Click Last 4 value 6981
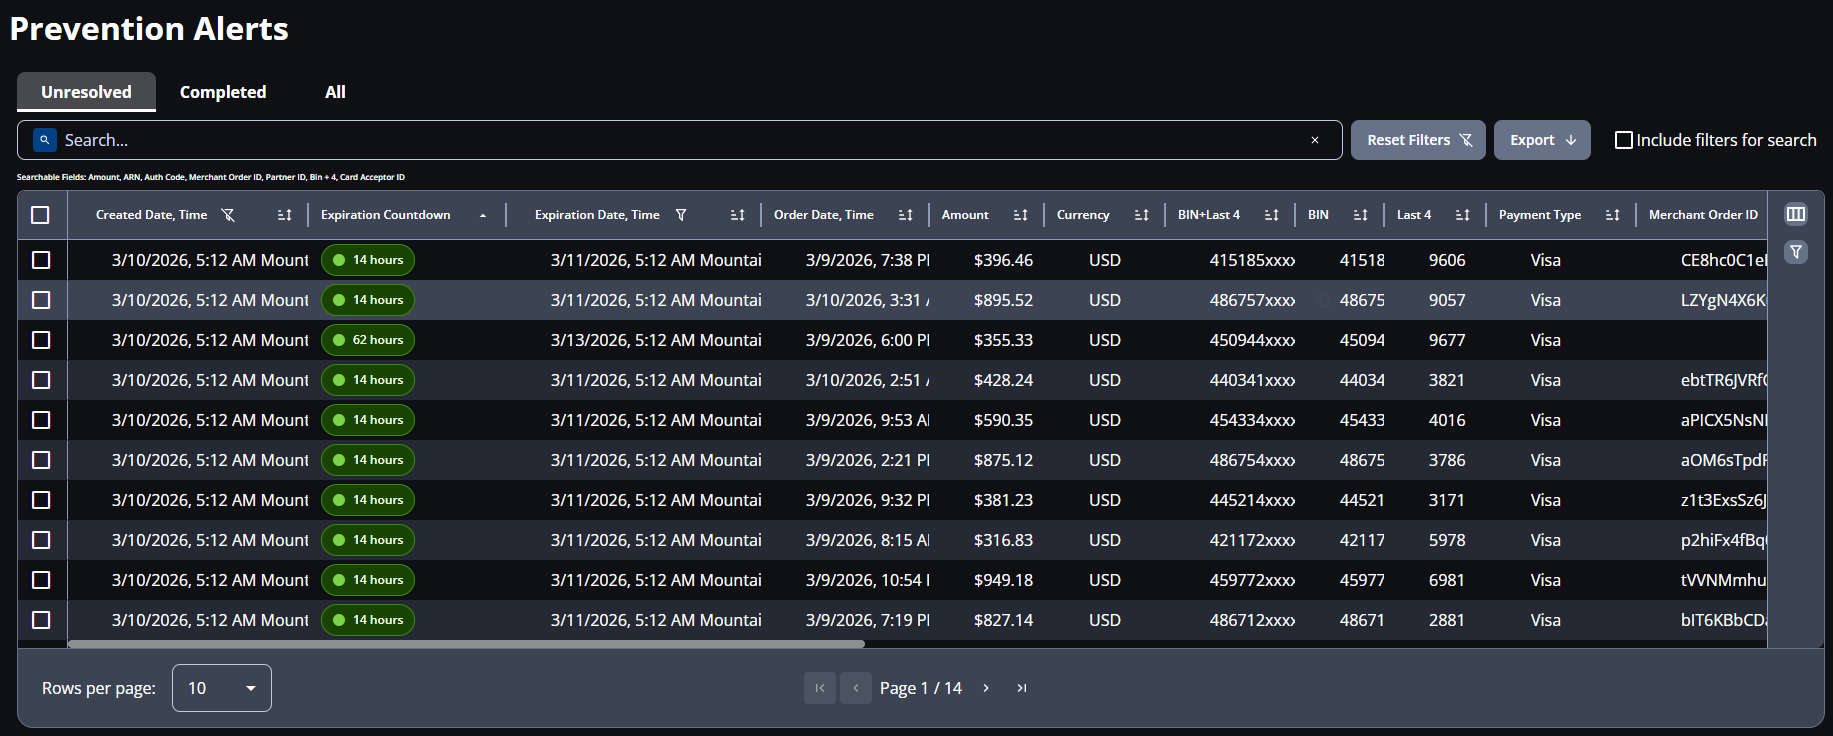Image resolution: width=1833 pixels, height=736 pixels. (1447, 580)
